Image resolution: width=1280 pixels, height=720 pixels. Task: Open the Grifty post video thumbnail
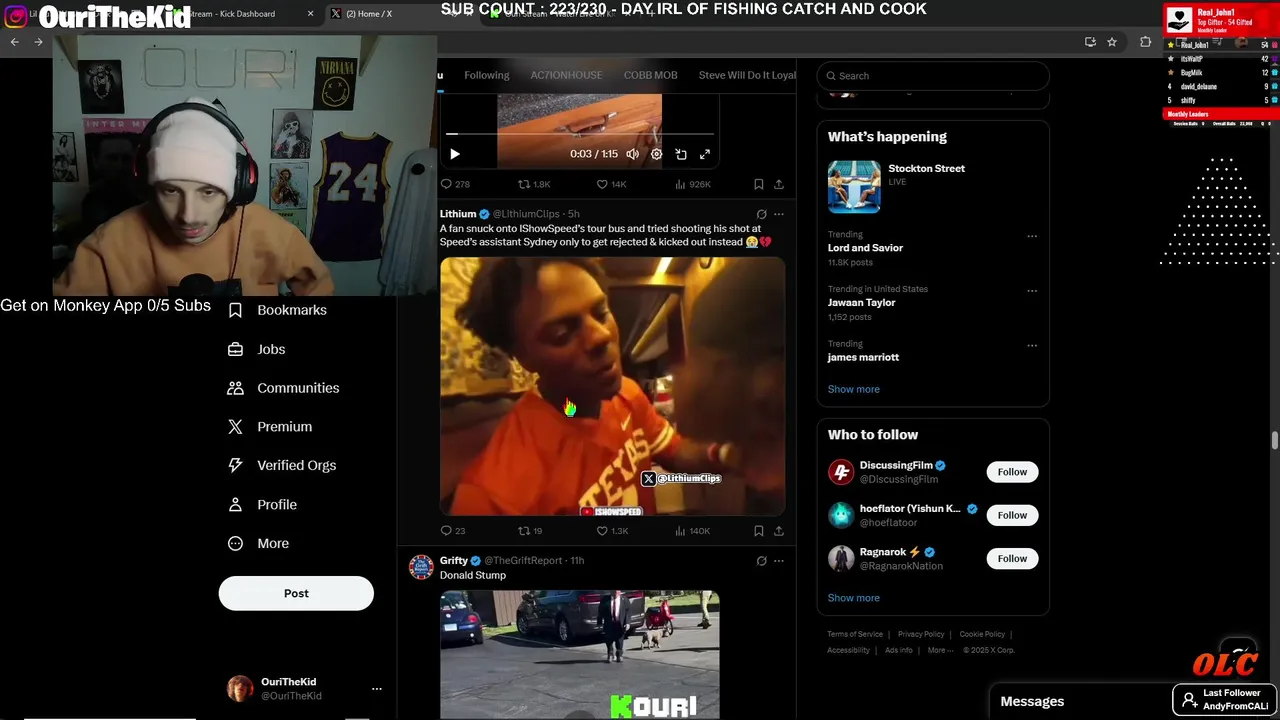580,654
